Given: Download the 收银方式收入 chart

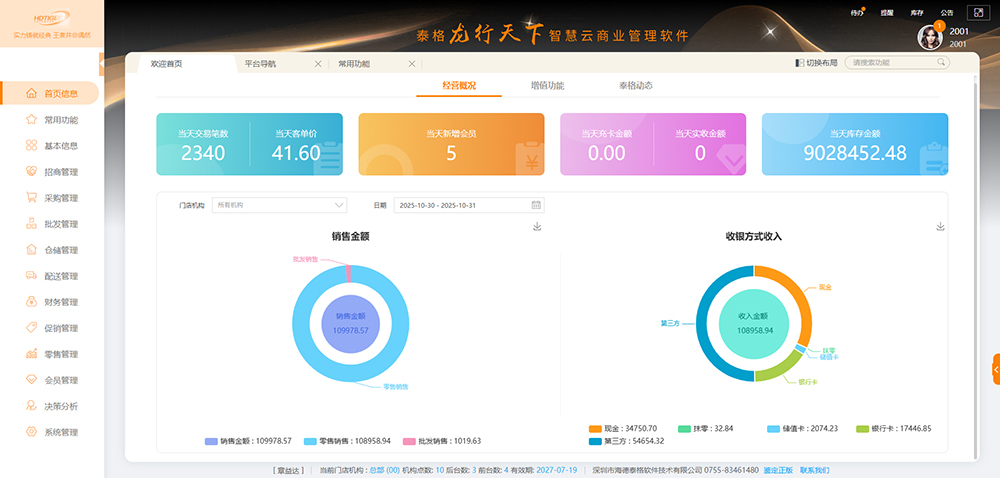Looking at the screenshot, I should pyautogui.click(x=940, y=227).
